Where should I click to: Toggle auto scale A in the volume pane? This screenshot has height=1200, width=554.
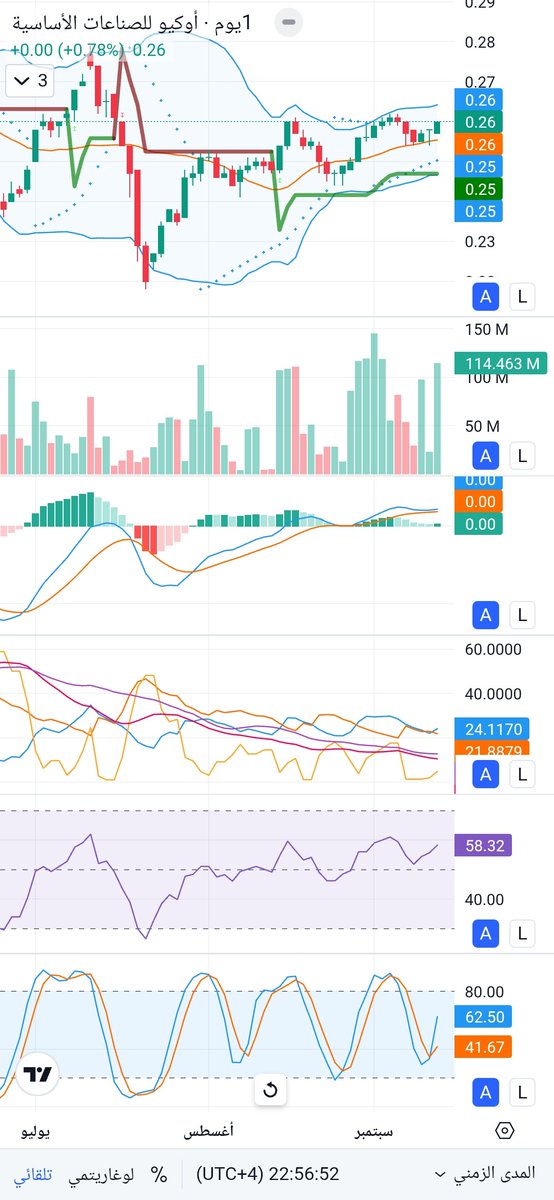pyautogui.click(x=486, y=456)
